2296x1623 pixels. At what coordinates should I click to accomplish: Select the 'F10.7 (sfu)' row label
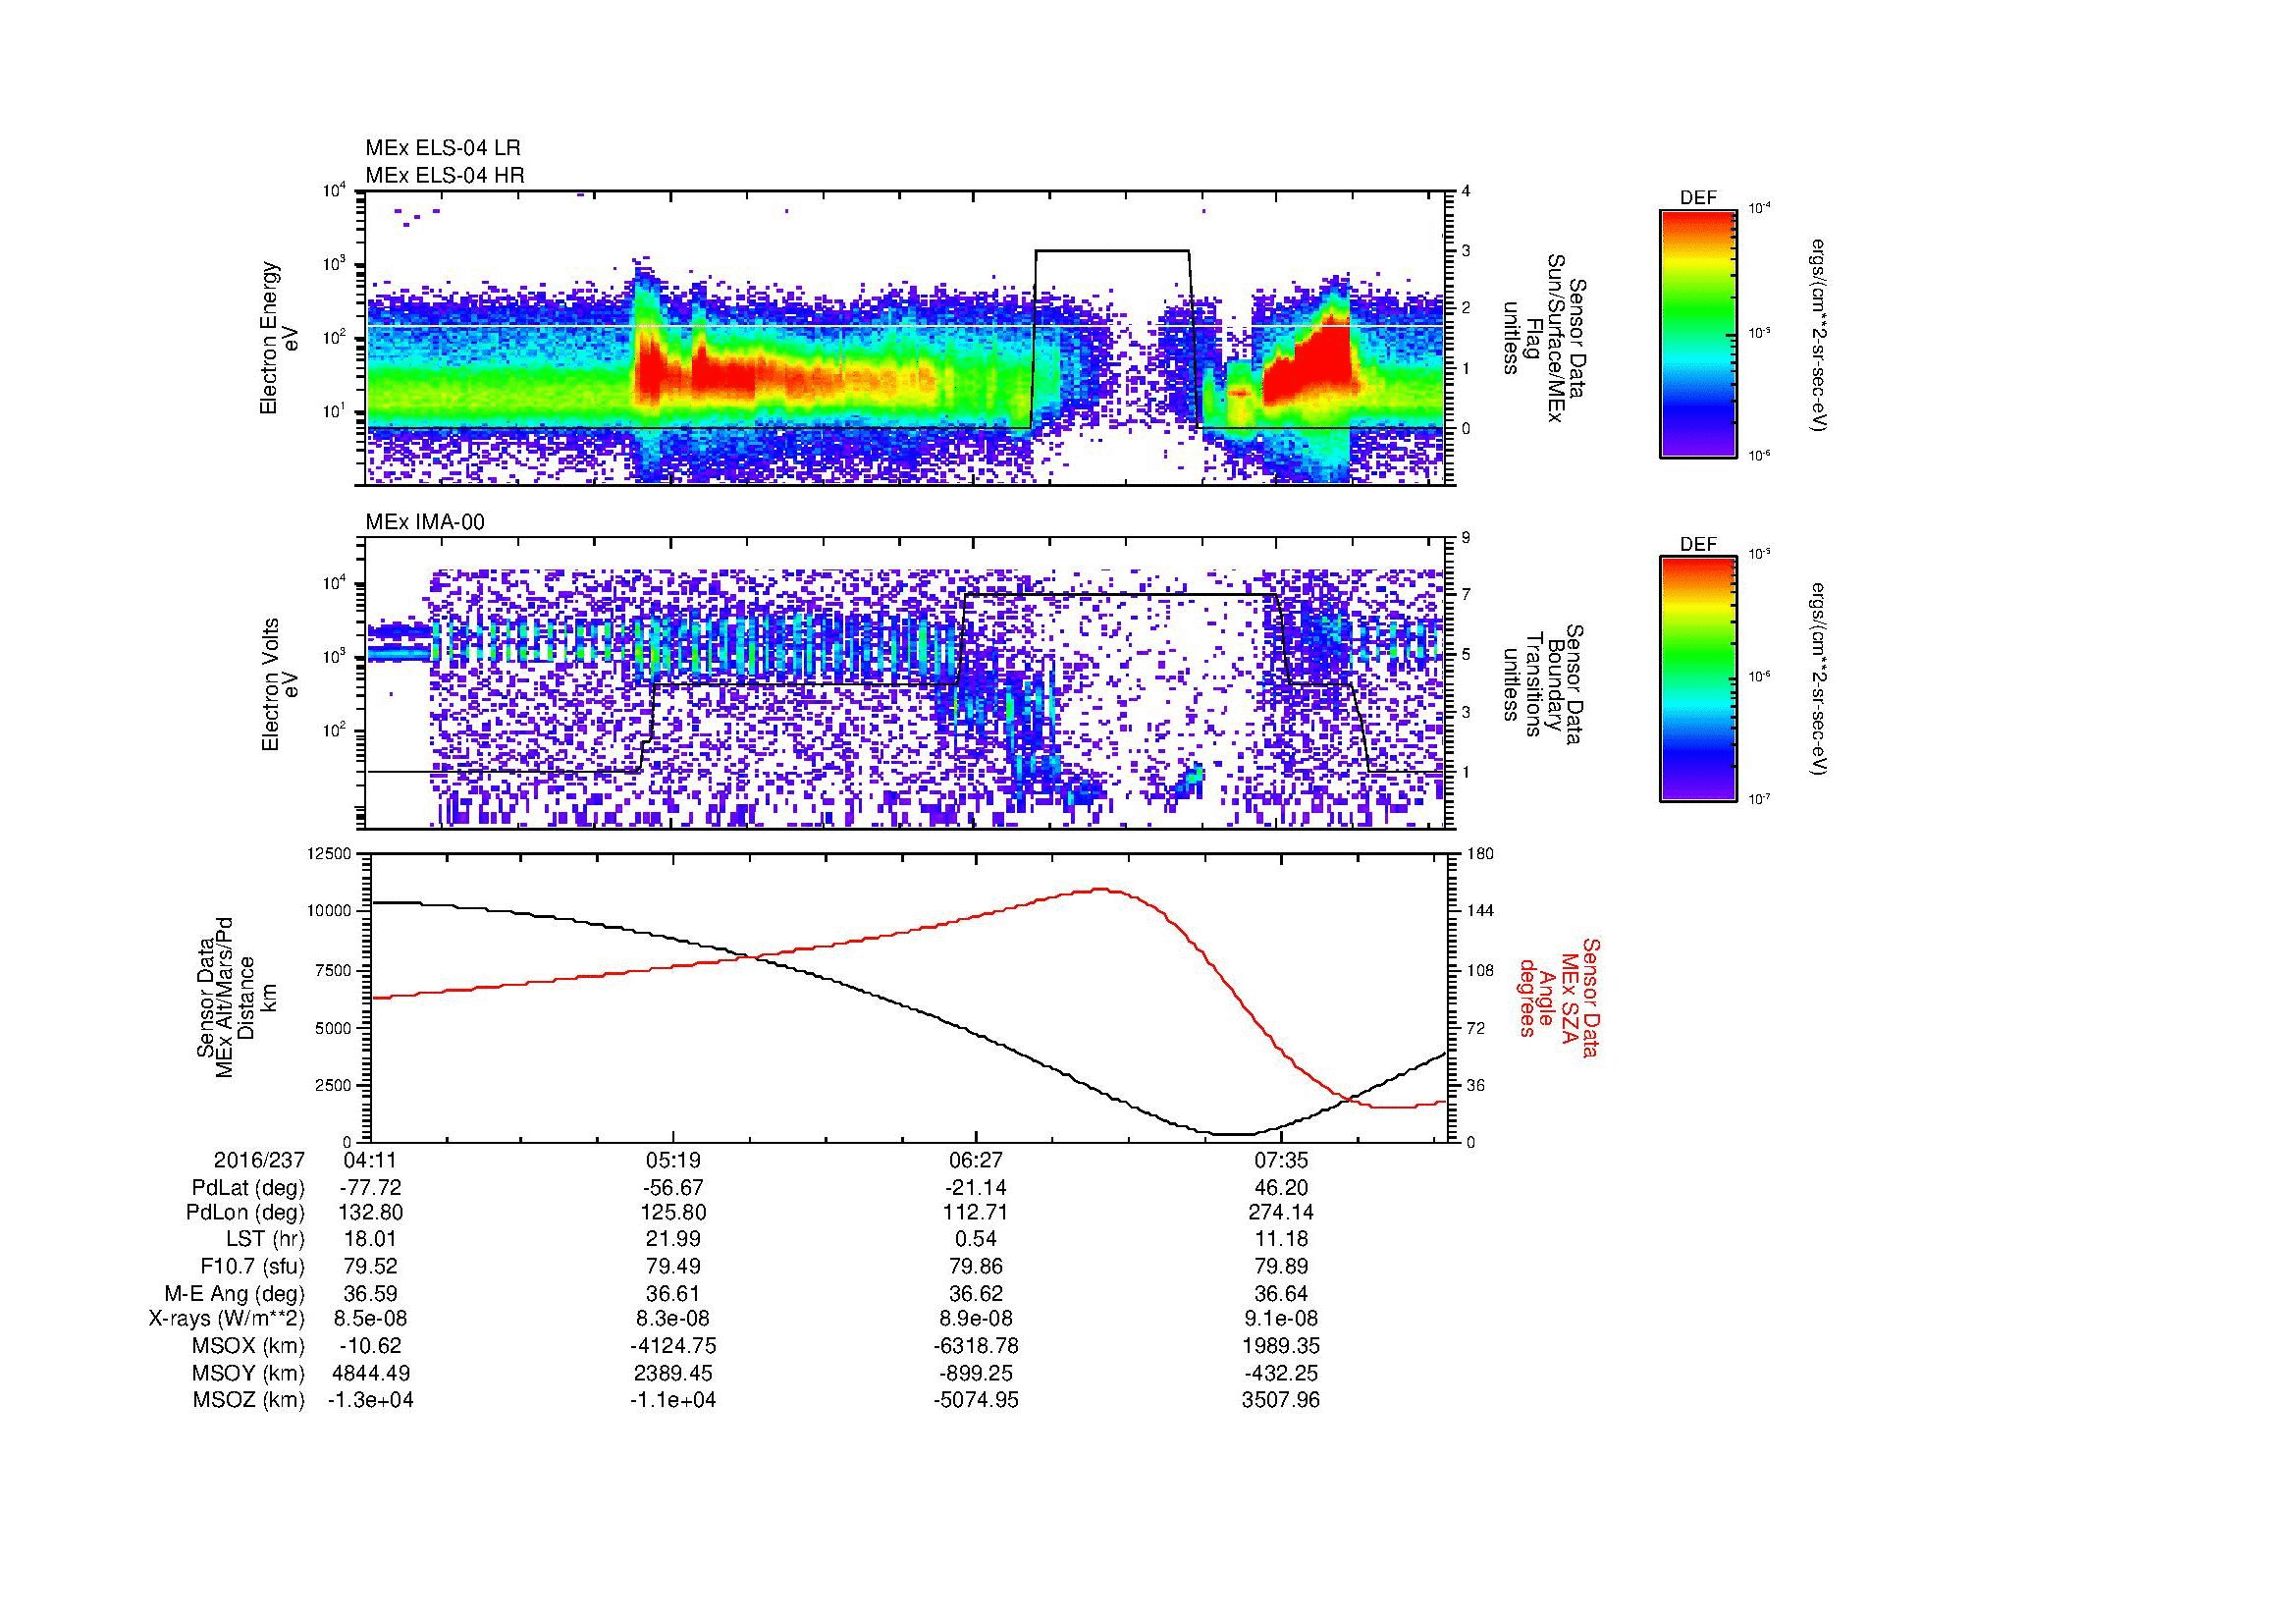coord(252,1266)
